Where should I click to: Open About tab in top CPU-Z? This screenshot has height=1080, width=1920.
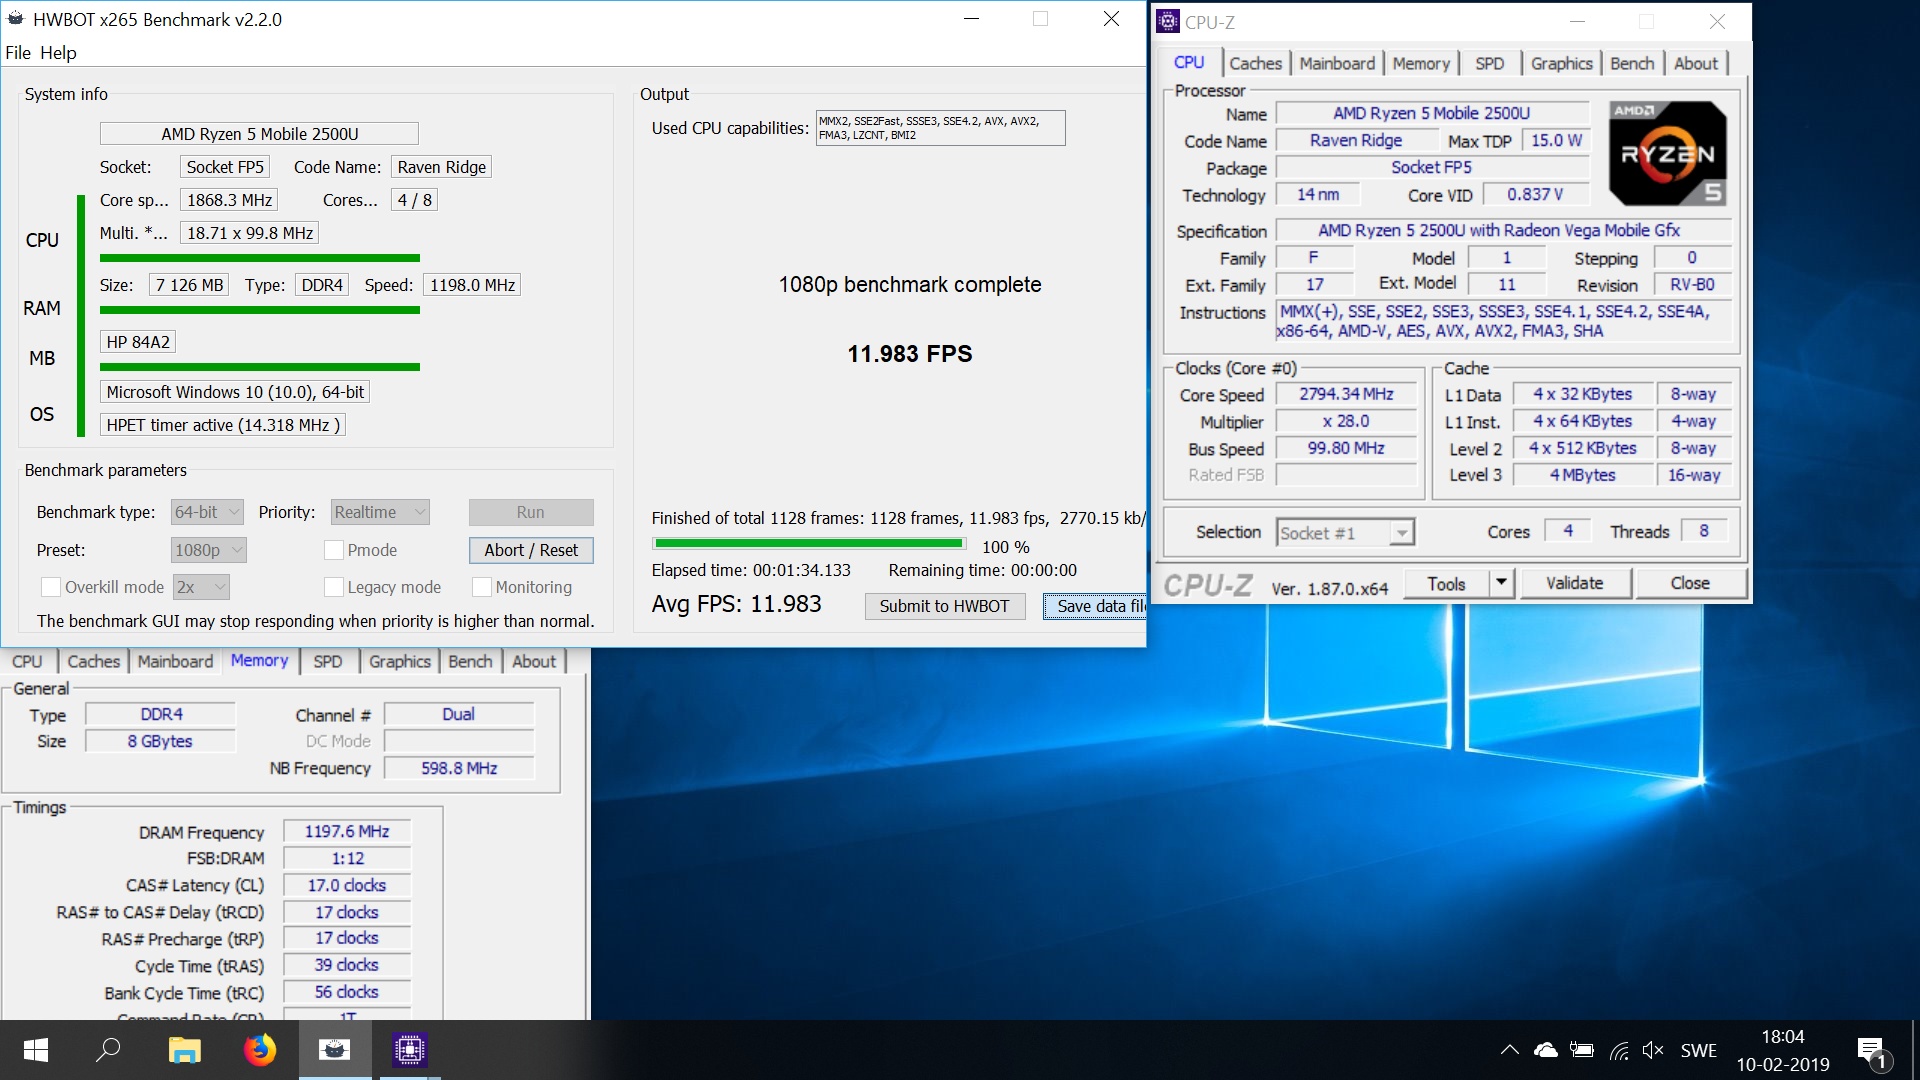tap(1696, 63)
